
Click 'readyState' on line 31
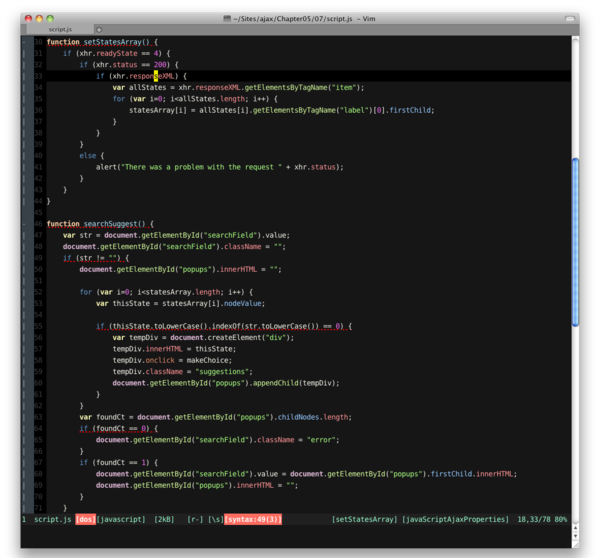(117, 53)
